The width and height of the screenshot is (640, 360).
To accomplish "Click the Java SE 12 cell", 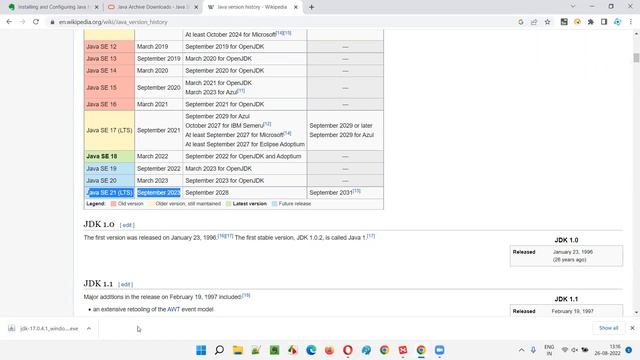I will coord(109,47).
